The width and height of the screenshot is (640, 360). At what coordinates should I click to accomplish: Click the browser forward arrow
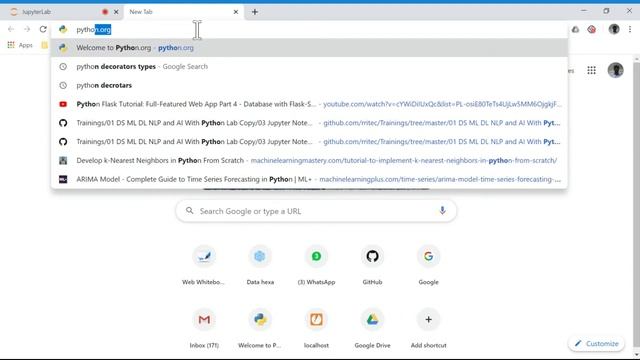tap(27, 29)
